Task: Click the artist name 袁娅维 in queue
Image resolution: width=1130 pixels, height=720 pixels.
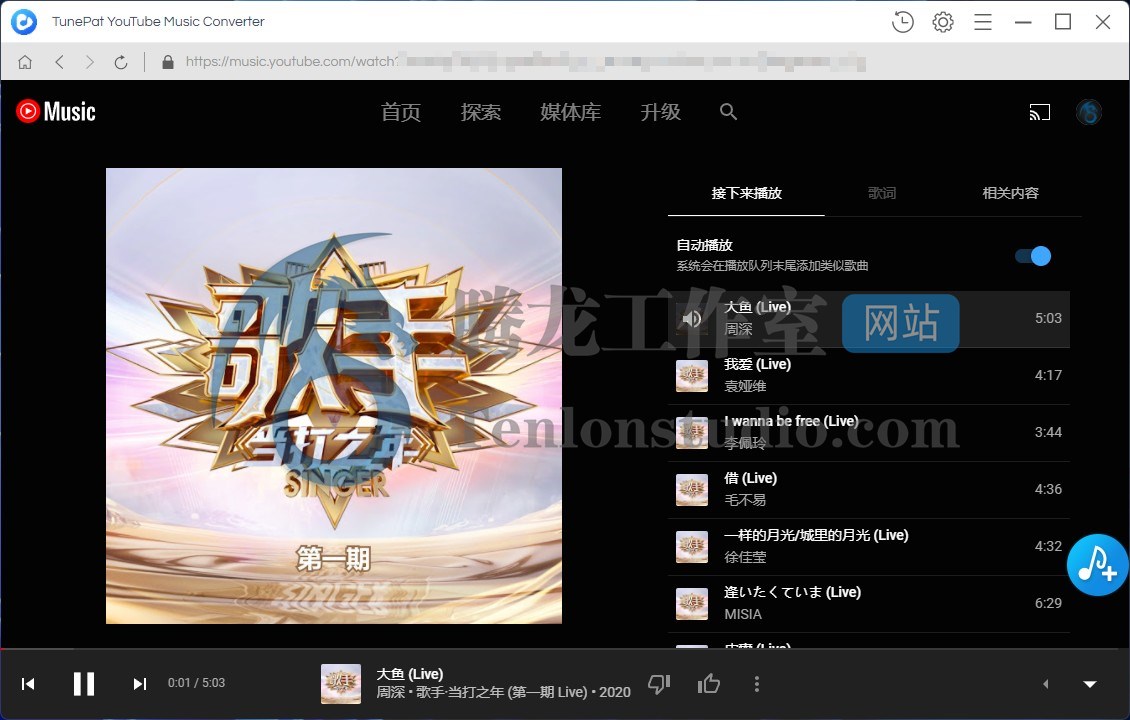Action: click(x=745, y=386)
